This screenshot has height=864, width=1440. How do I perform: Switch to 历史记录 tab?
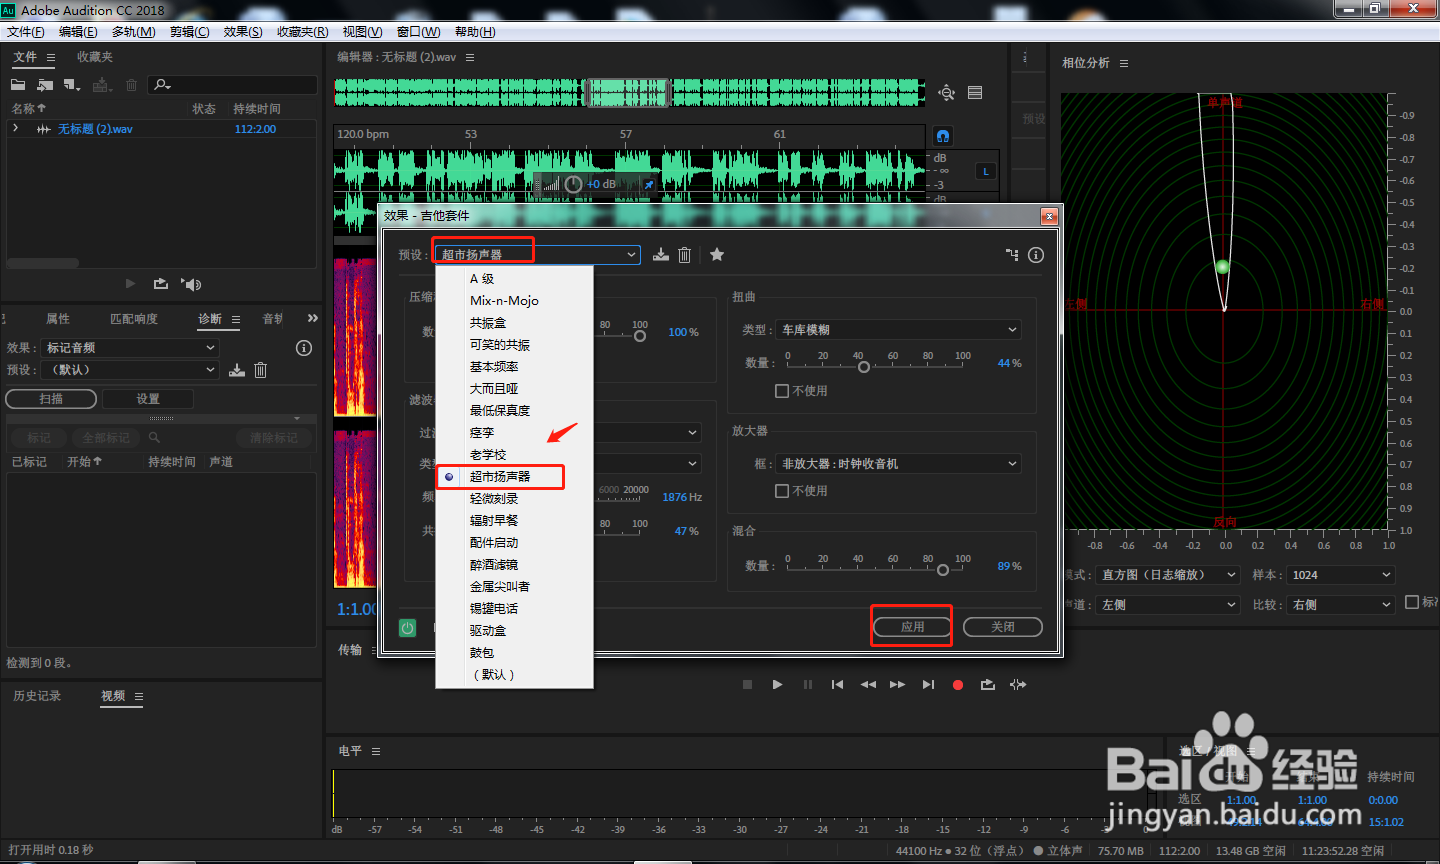coord(37,696)
